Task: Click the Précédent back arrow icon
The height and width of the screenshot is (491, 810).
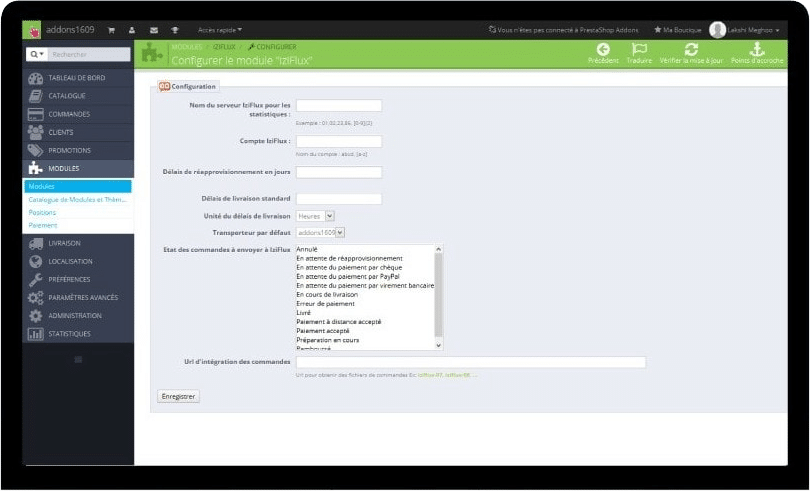Action: tap(603, 50)
